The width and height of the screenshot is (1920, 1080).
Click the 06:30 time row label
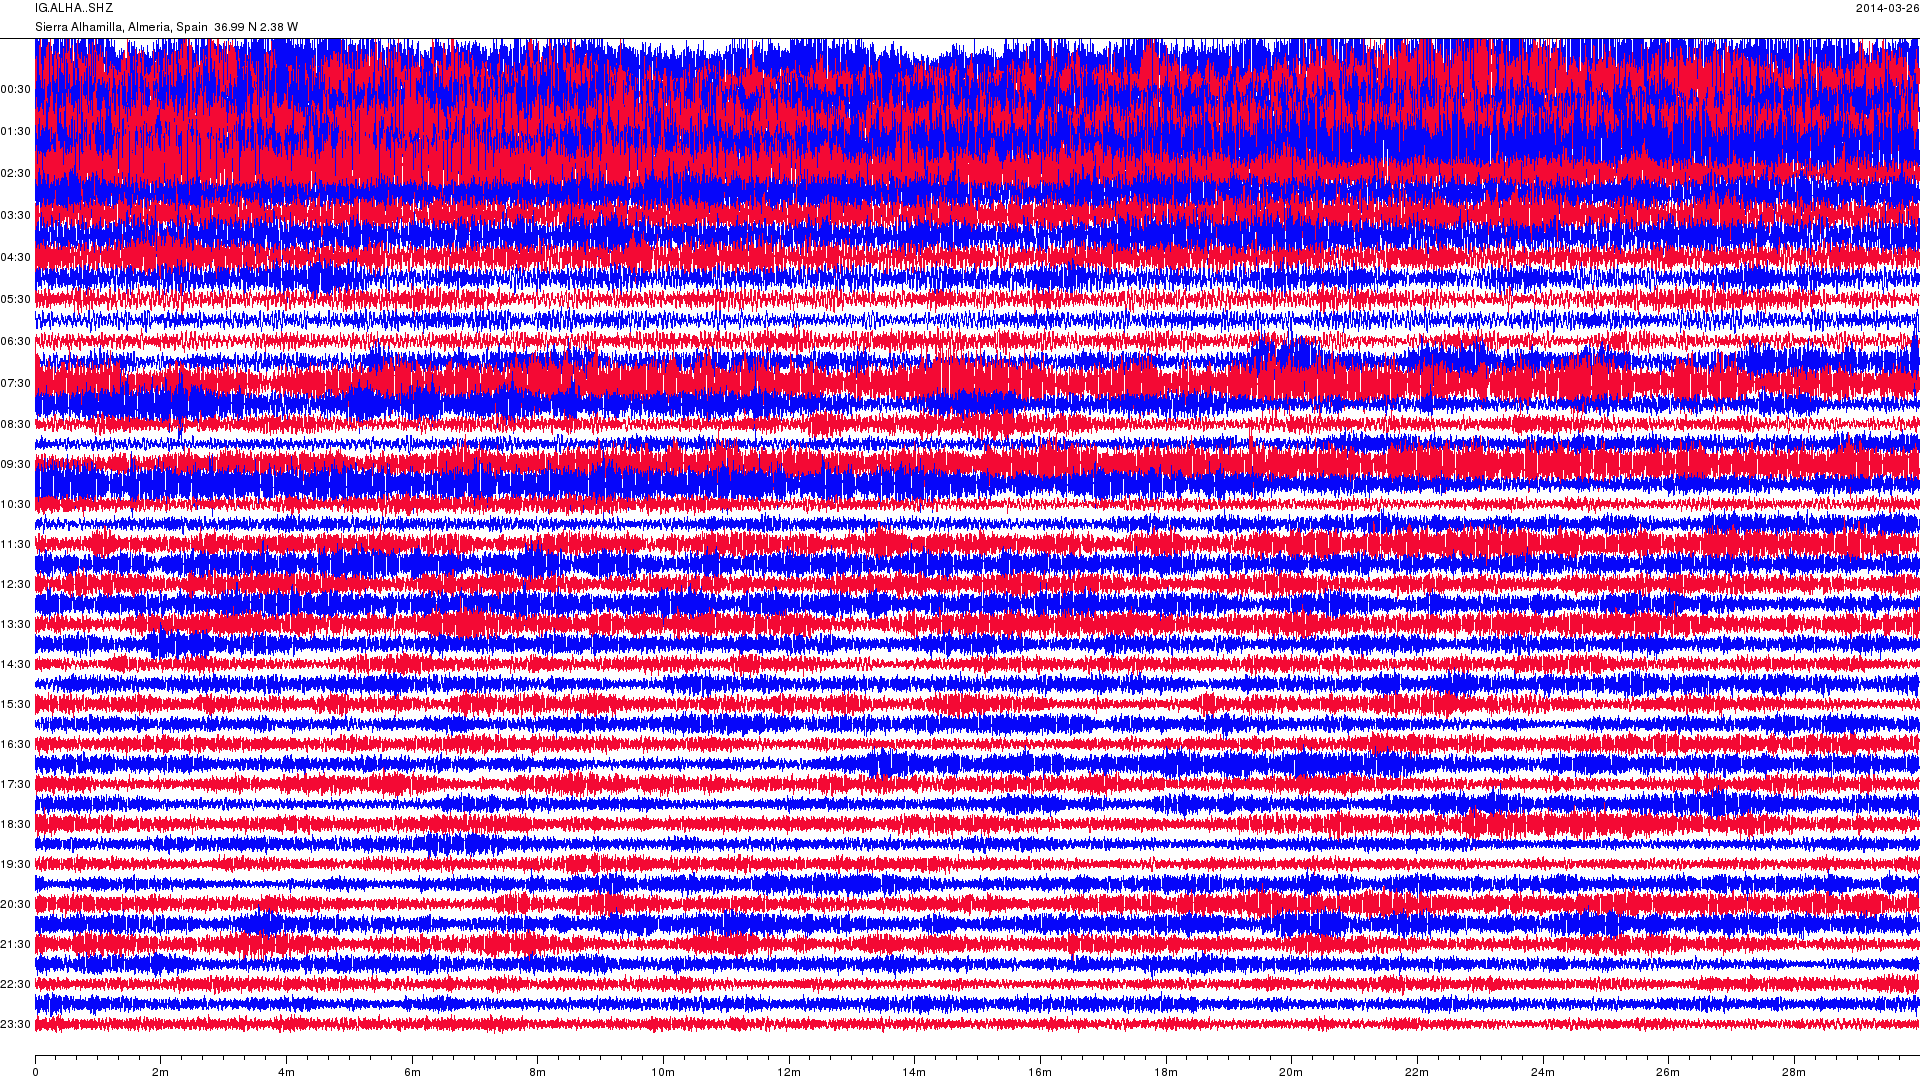[x=16, y=342]
